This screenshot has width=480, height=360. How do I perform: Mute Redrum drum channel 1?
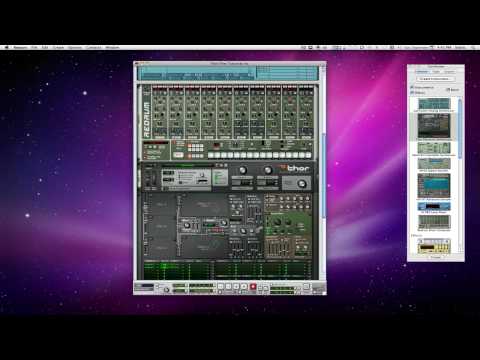(155, 87)
